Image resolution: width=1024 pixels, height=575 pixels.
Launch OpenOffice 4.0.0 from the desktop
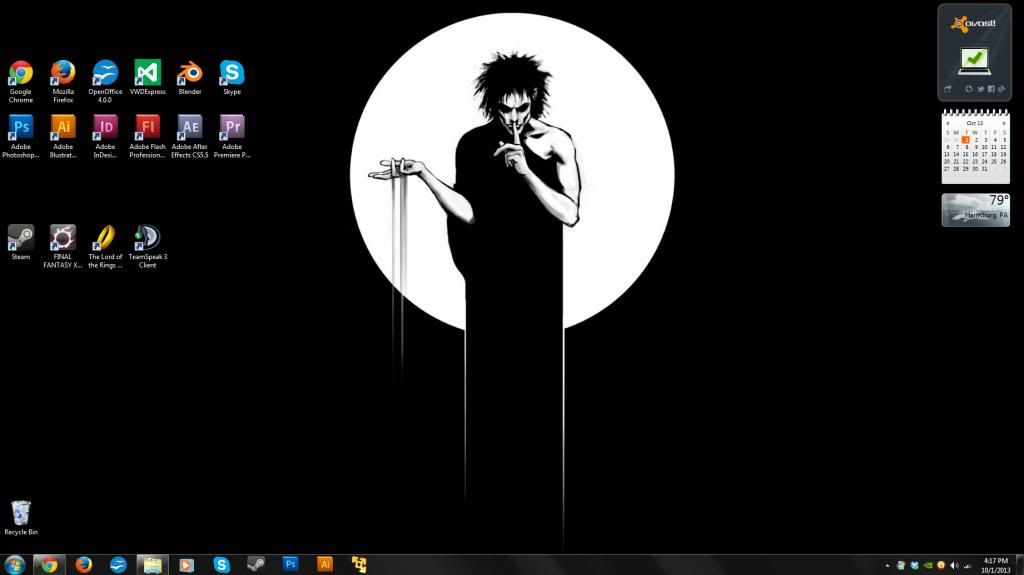click(105, 81)
